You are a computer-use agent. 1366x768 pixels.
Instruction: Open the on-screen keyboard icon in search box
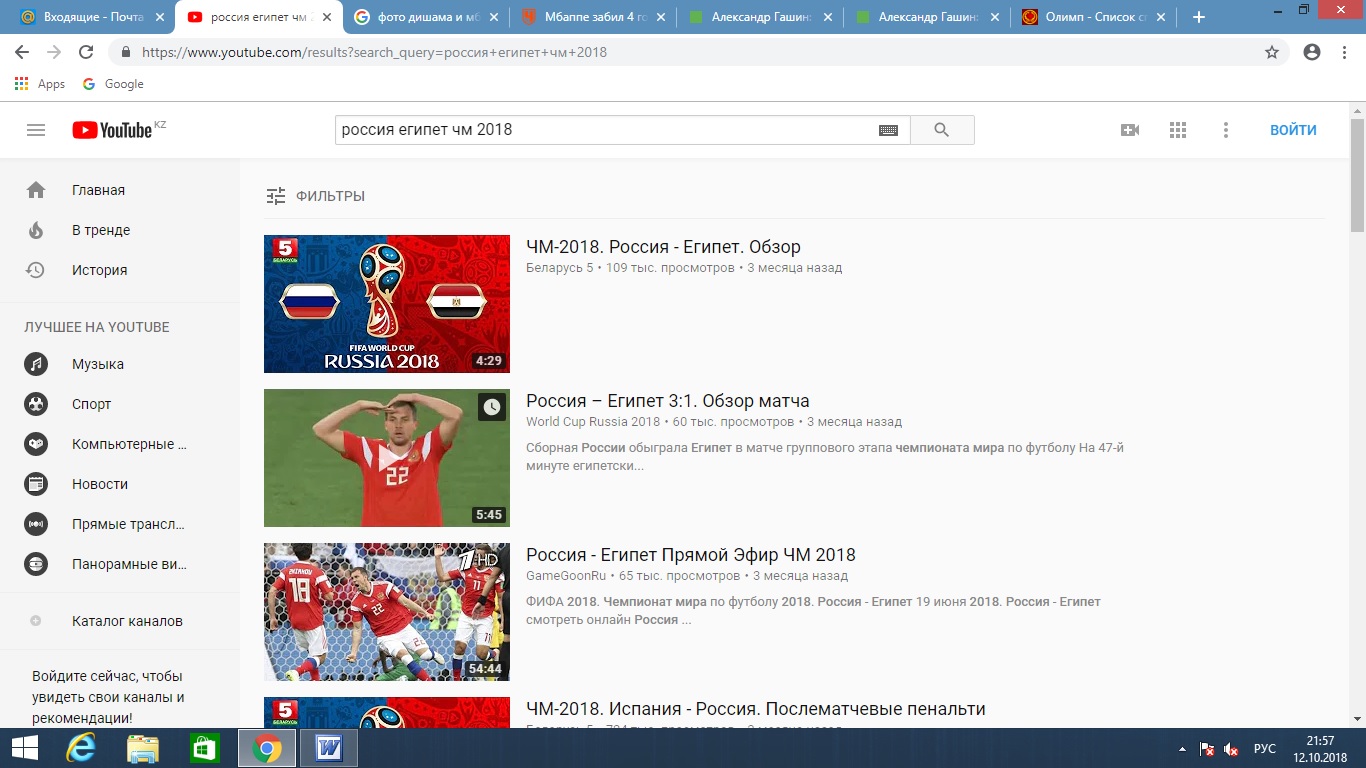[x=888, y=130]
